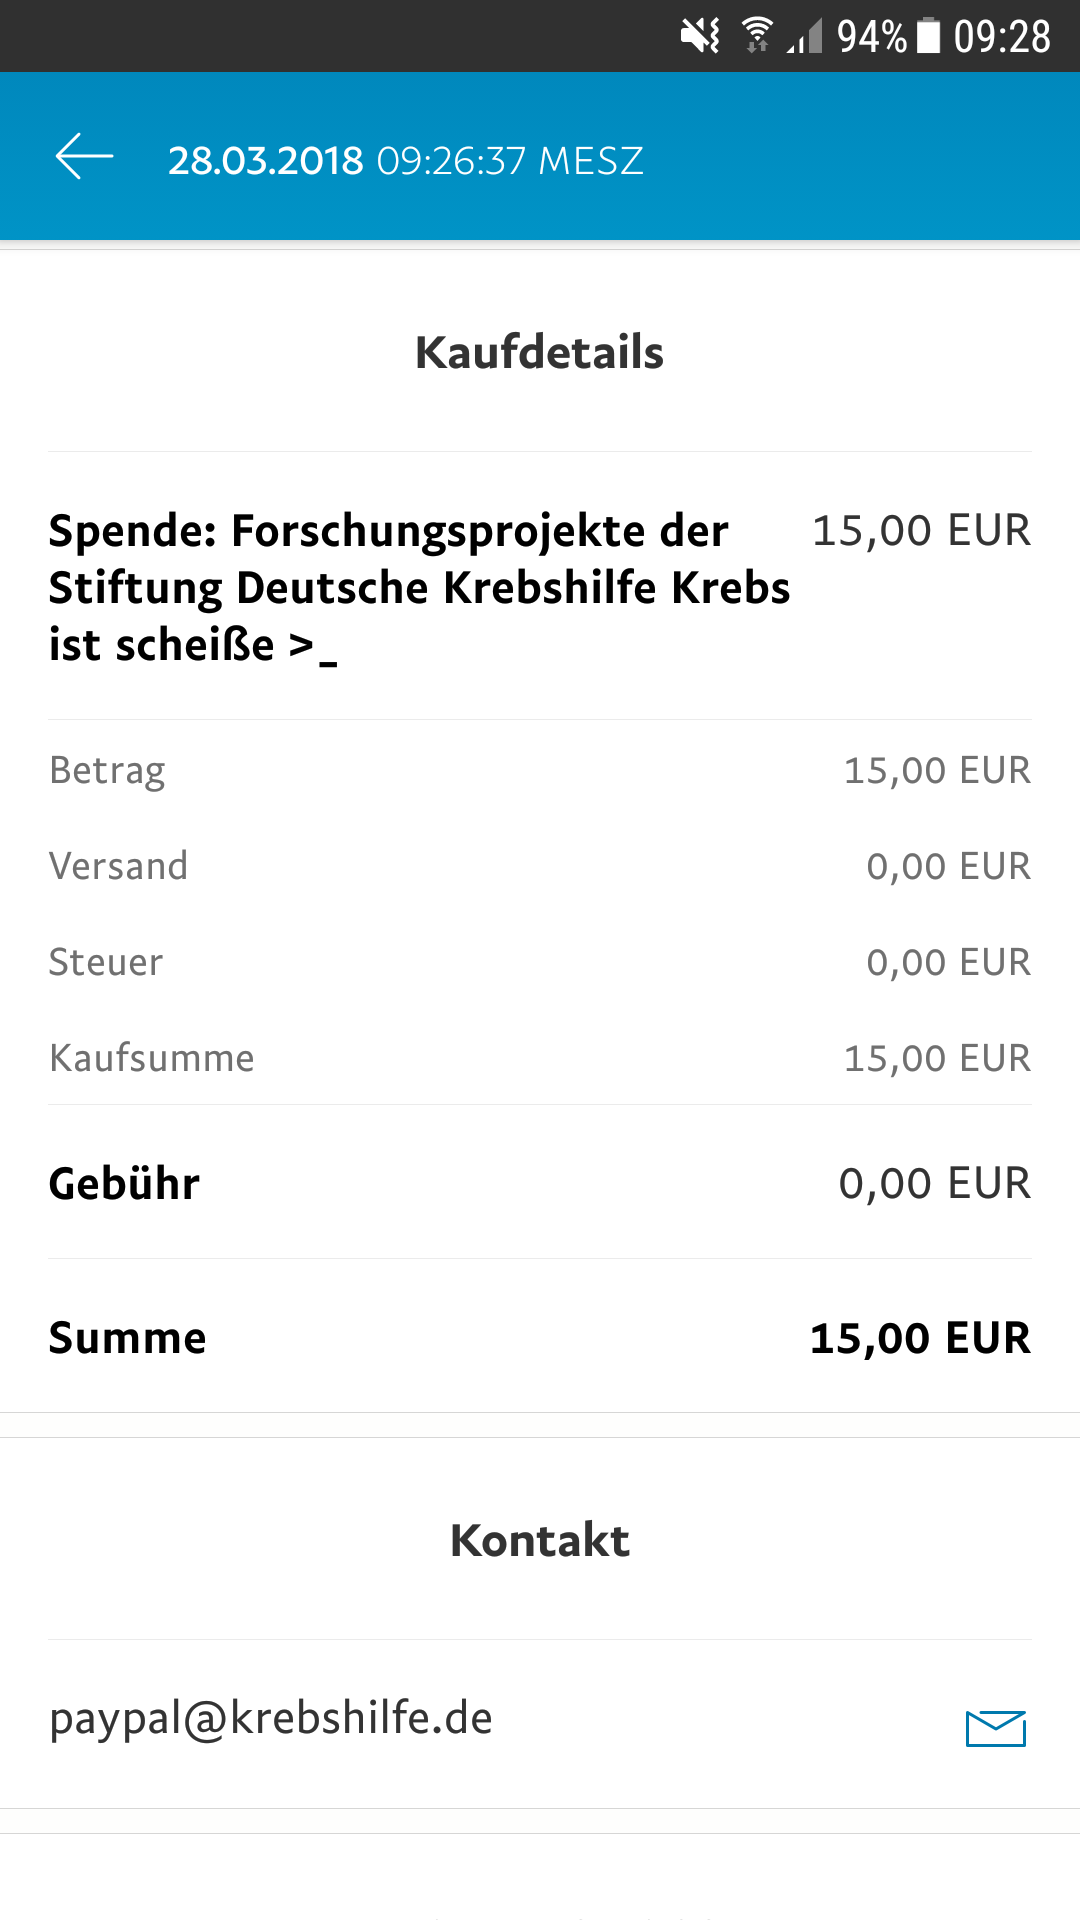Tap the envelope email icon

pos(996,1728)
